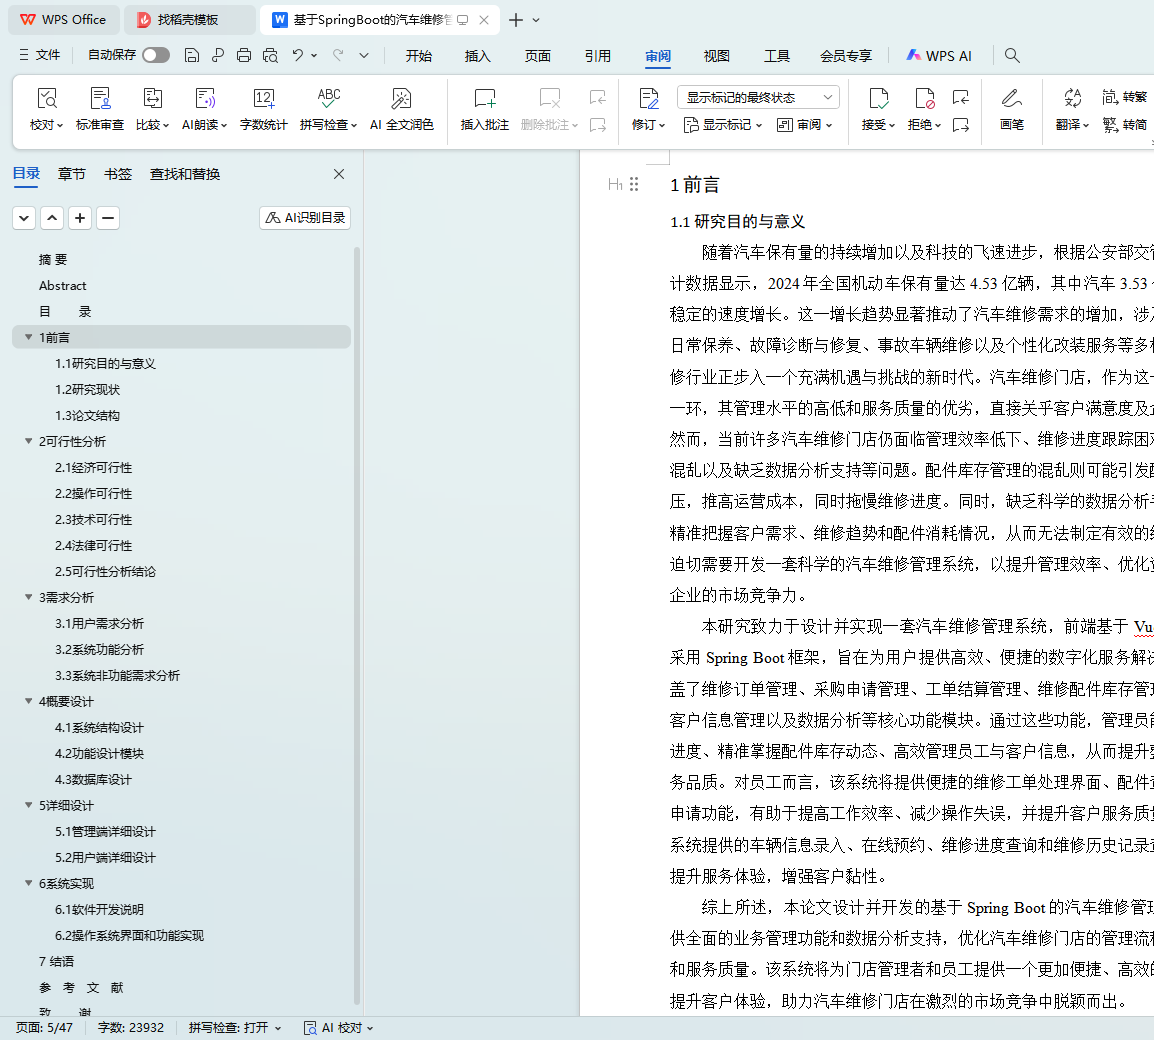
Task: Click the search magnifier icon in menu bar
Action: [x=1012, y=56]
